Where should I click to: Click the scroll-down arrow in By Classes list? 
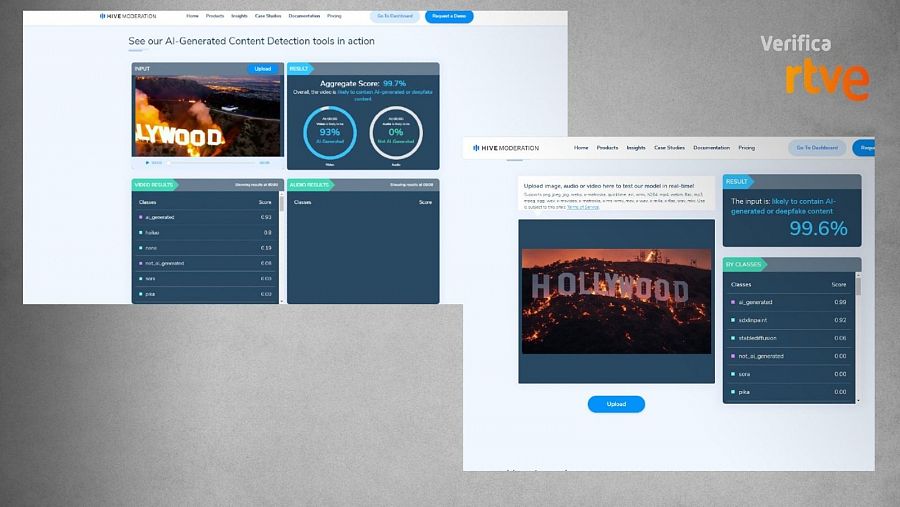pos(858,399)
